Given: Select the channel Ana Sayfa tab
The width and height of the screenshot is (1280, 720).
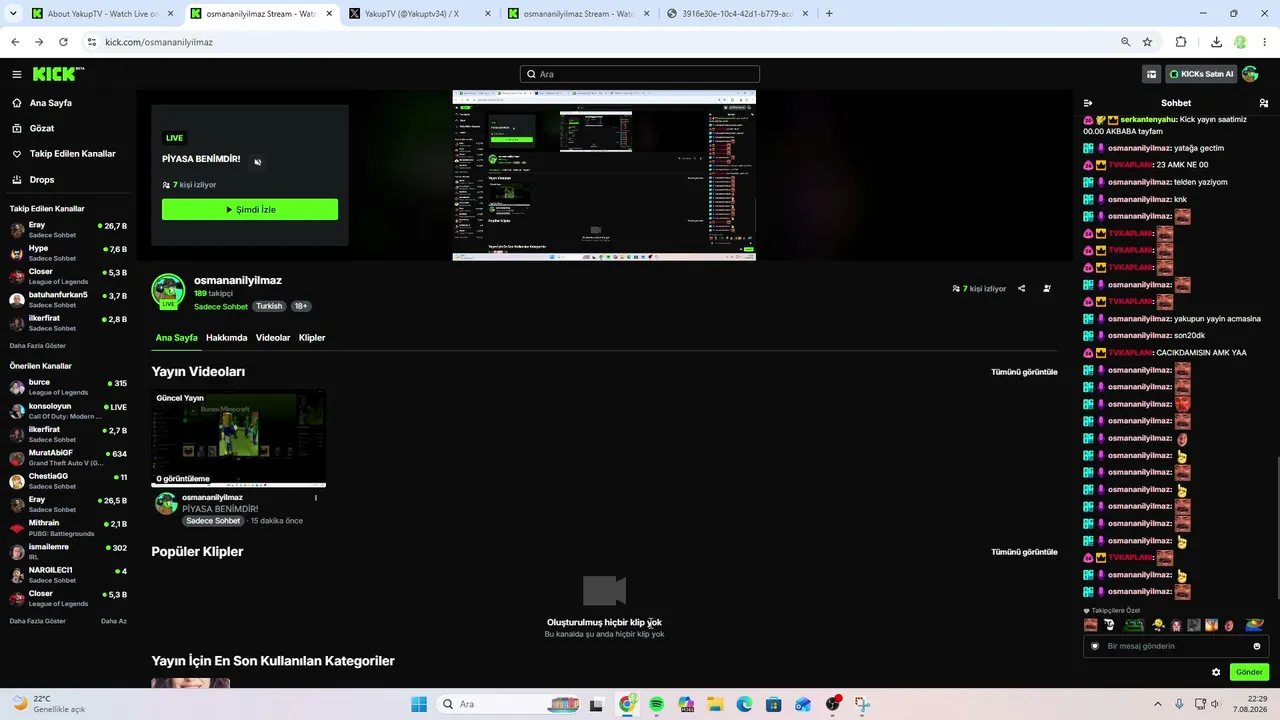Looking at the screenshot, I should [176, 338].
